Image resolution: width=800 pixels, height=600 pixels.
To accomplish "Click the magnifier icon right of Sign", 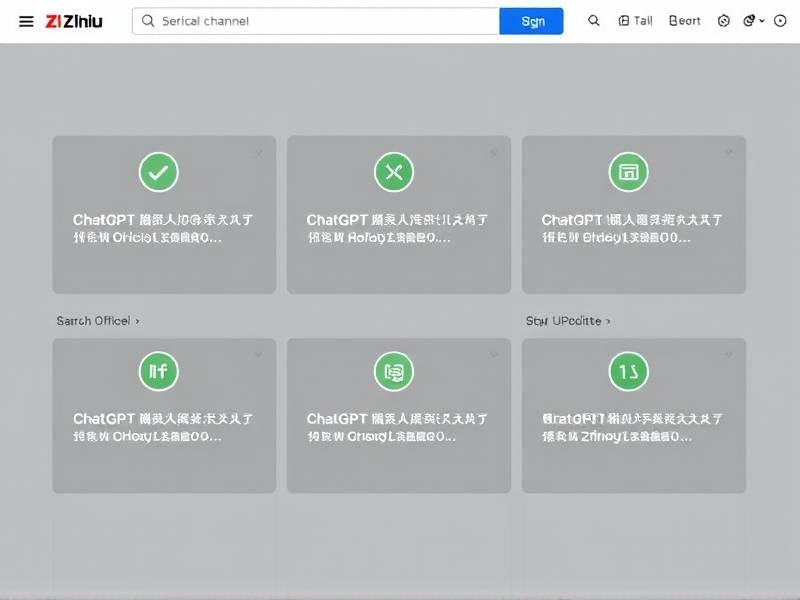I will pyautogui.click(x=594, y=21).
